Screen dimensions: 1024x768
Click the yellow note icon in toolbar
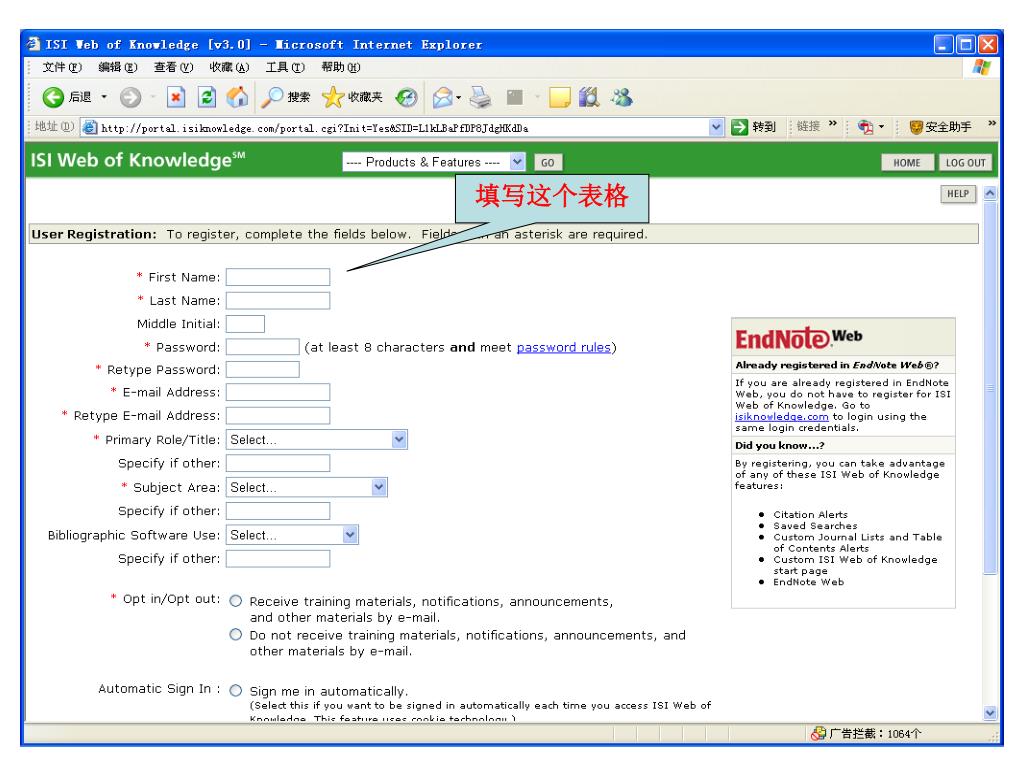click(560, 97)
